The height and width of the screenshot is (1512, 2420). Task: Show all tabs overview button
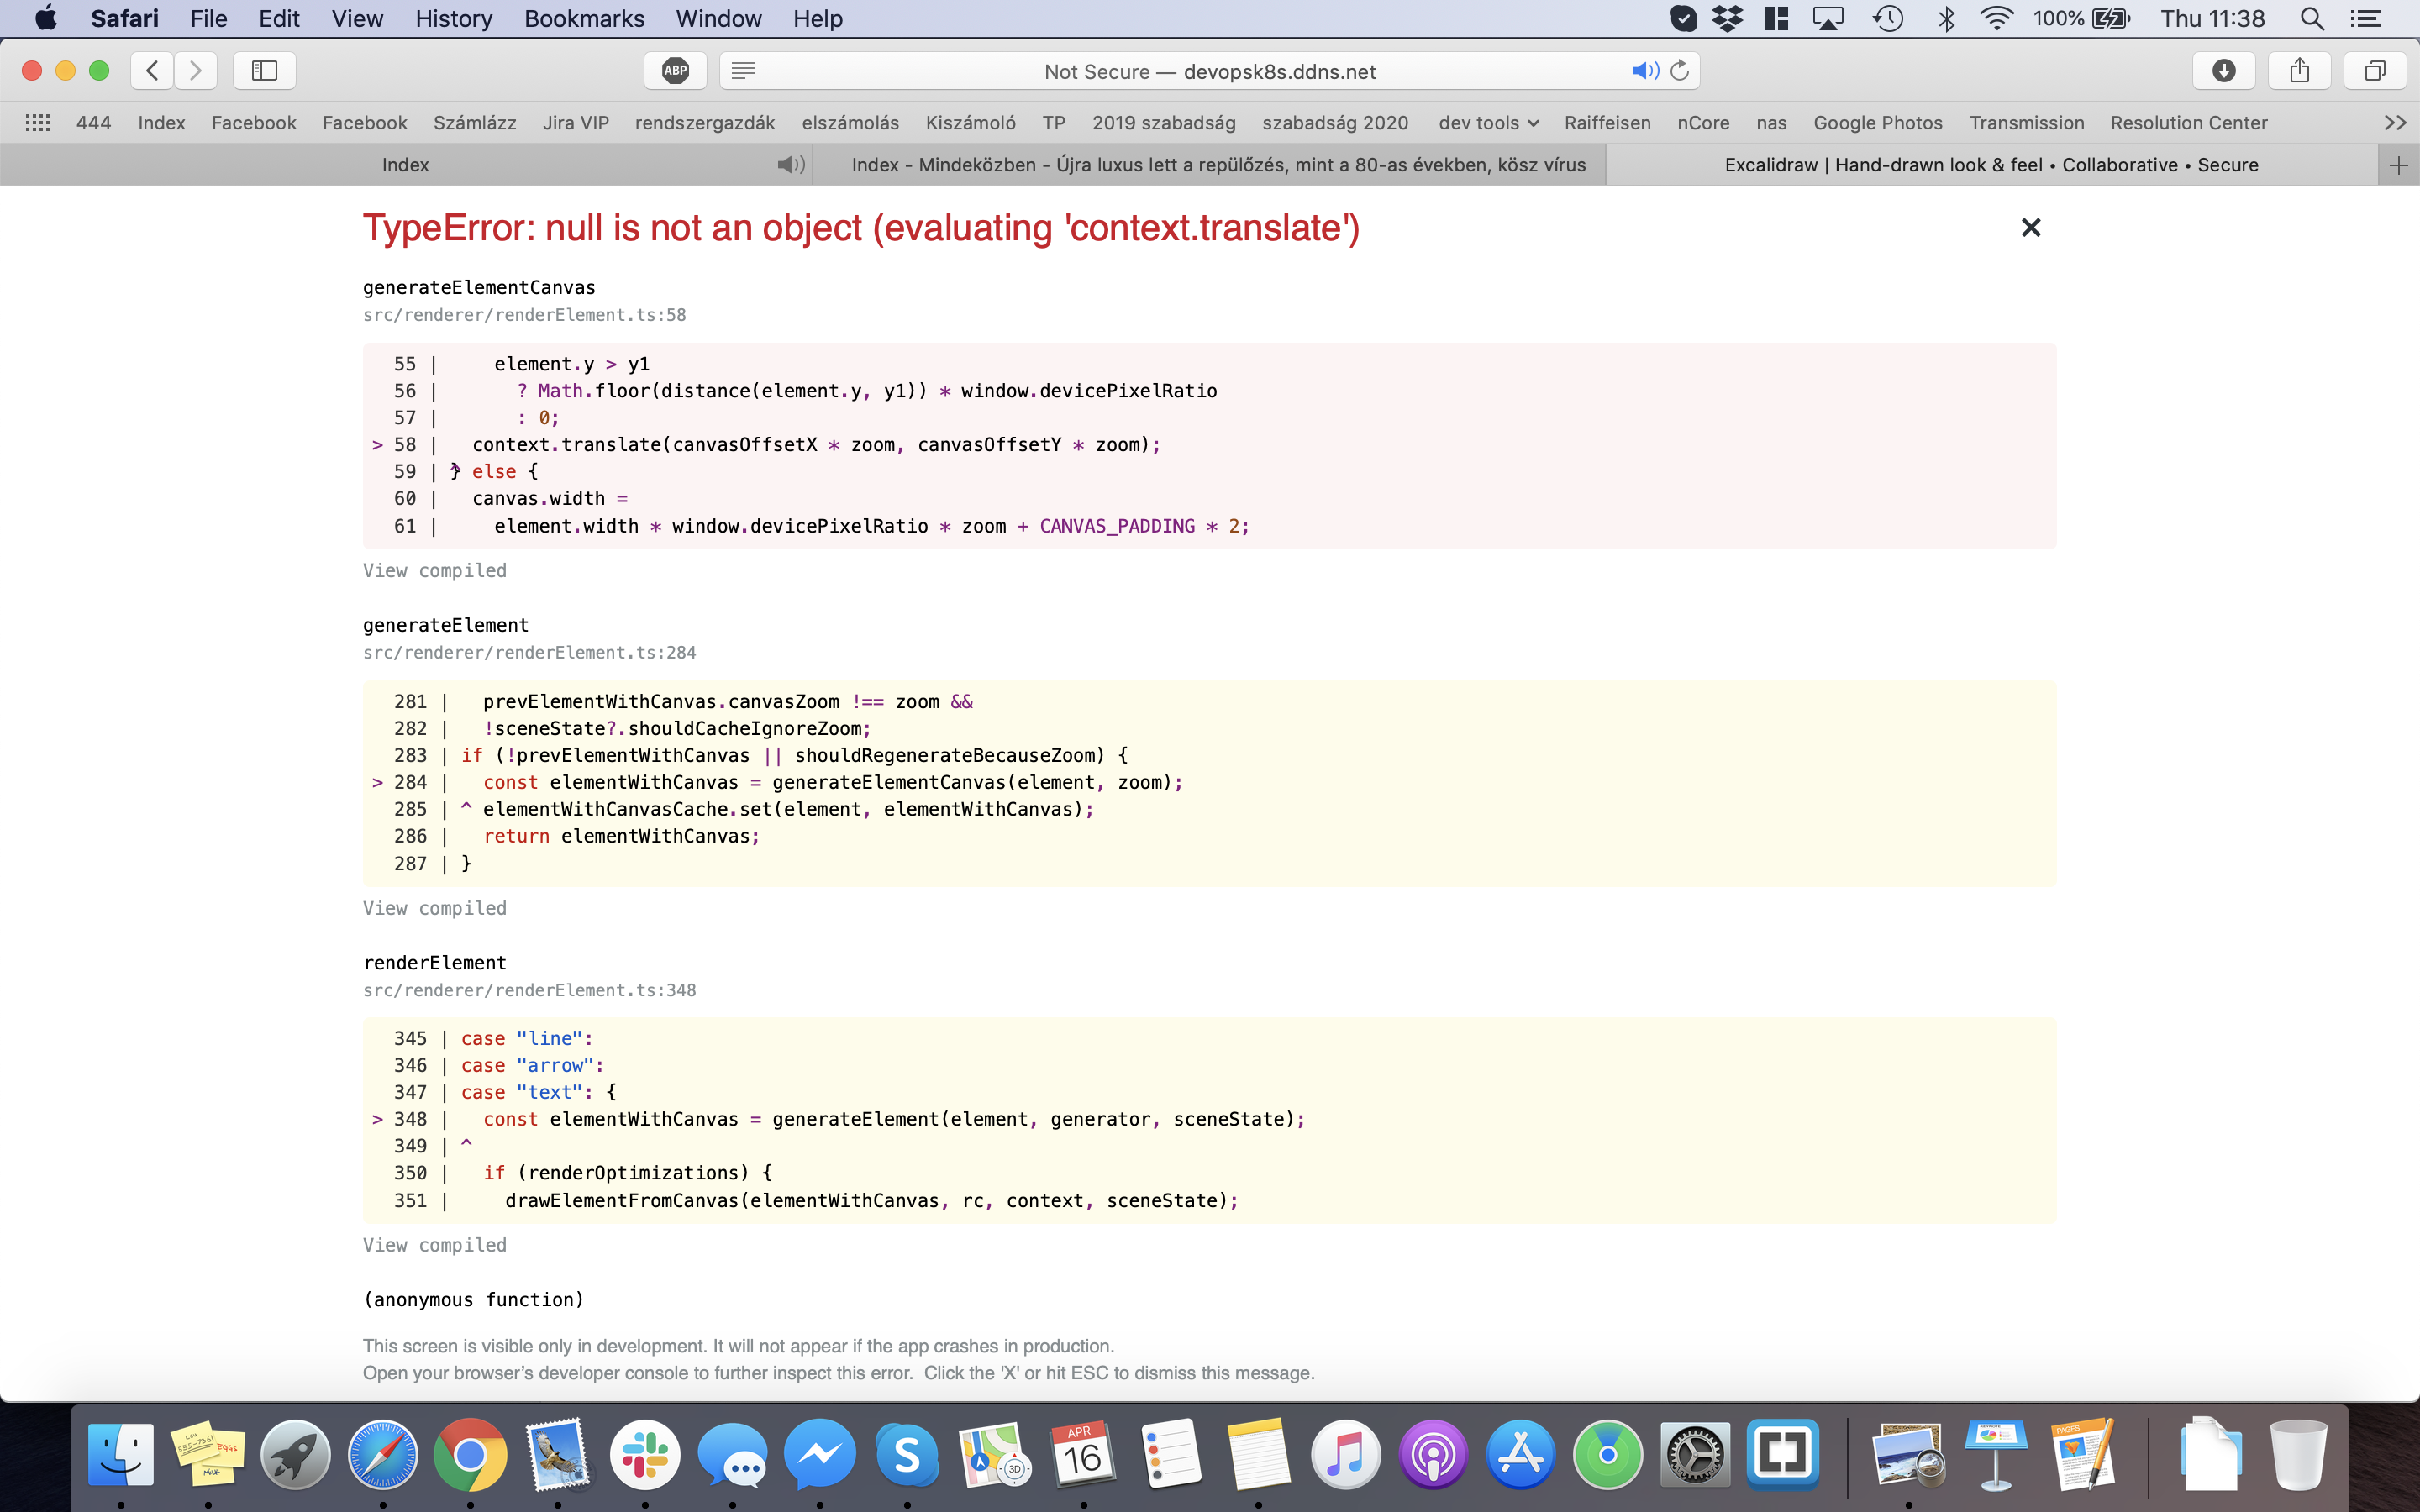click(2375, 71)
